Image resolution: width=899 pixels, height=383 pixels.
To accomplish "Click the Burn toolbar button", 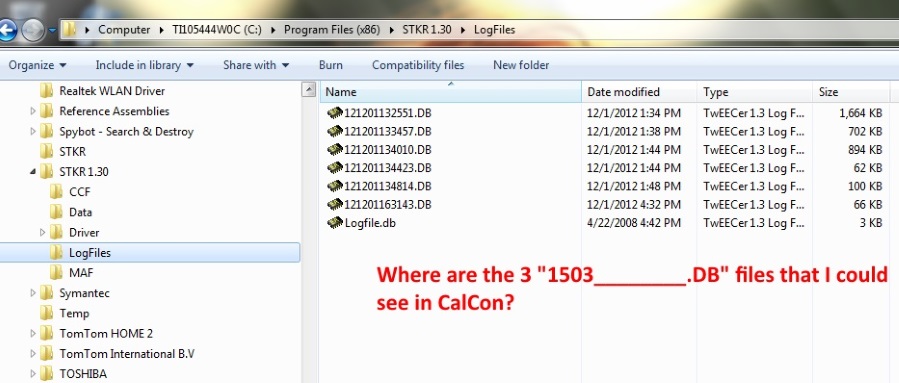I will (331, 65).
